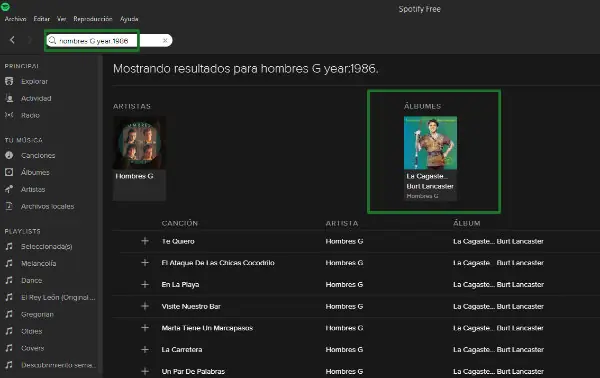Go to Álbumes in Tu Música
Screen dimensions: 600x378
(35, 172)
